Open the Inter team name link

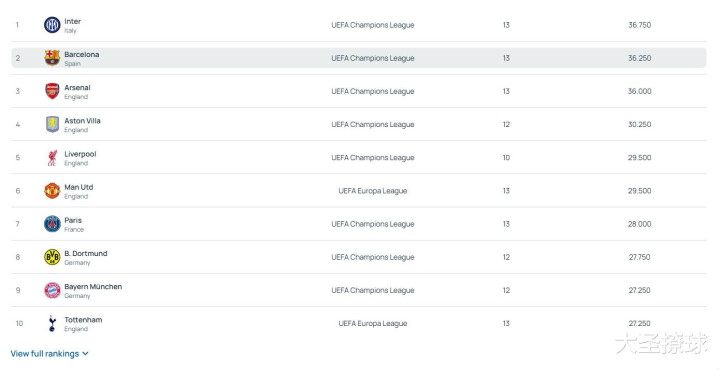pos(72,21)
